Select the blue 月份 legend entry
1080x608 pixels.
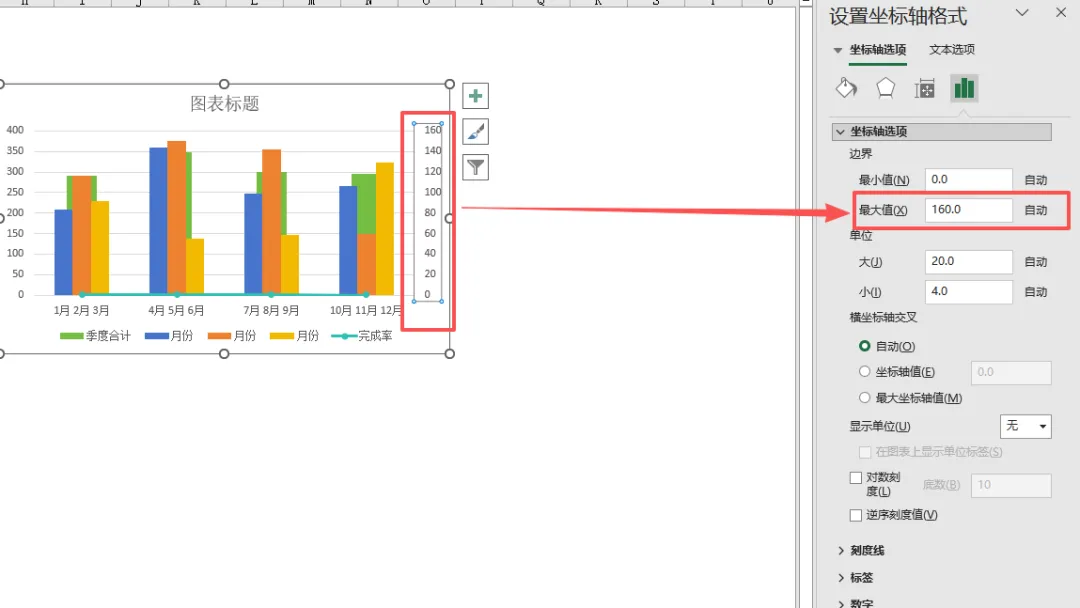tap(169, 336)
